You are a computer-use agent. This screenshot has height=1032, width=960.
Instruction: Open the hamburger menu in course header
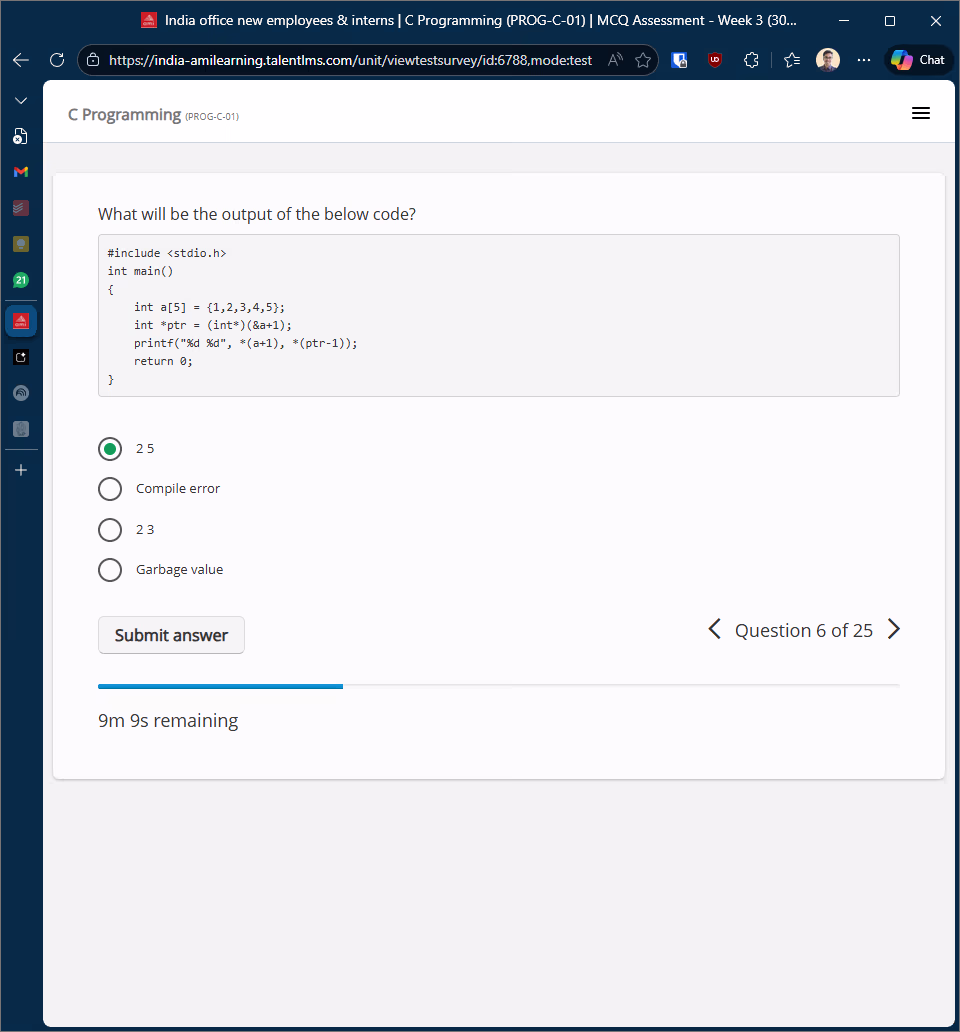point(921,114)
